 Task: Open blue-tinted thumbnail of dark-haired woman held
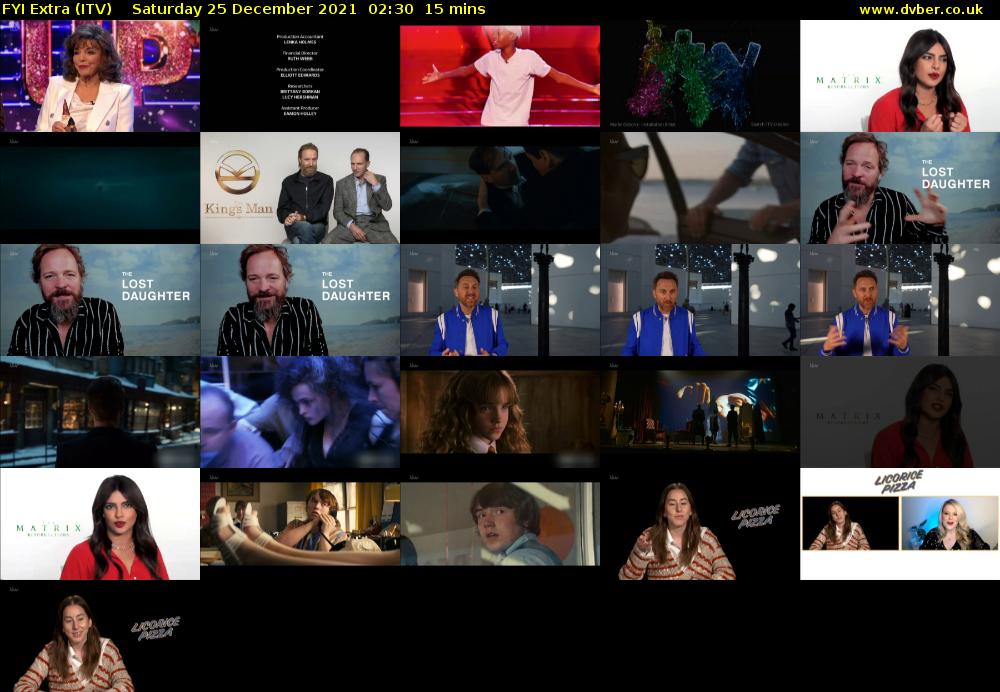(x=300, y=412)
